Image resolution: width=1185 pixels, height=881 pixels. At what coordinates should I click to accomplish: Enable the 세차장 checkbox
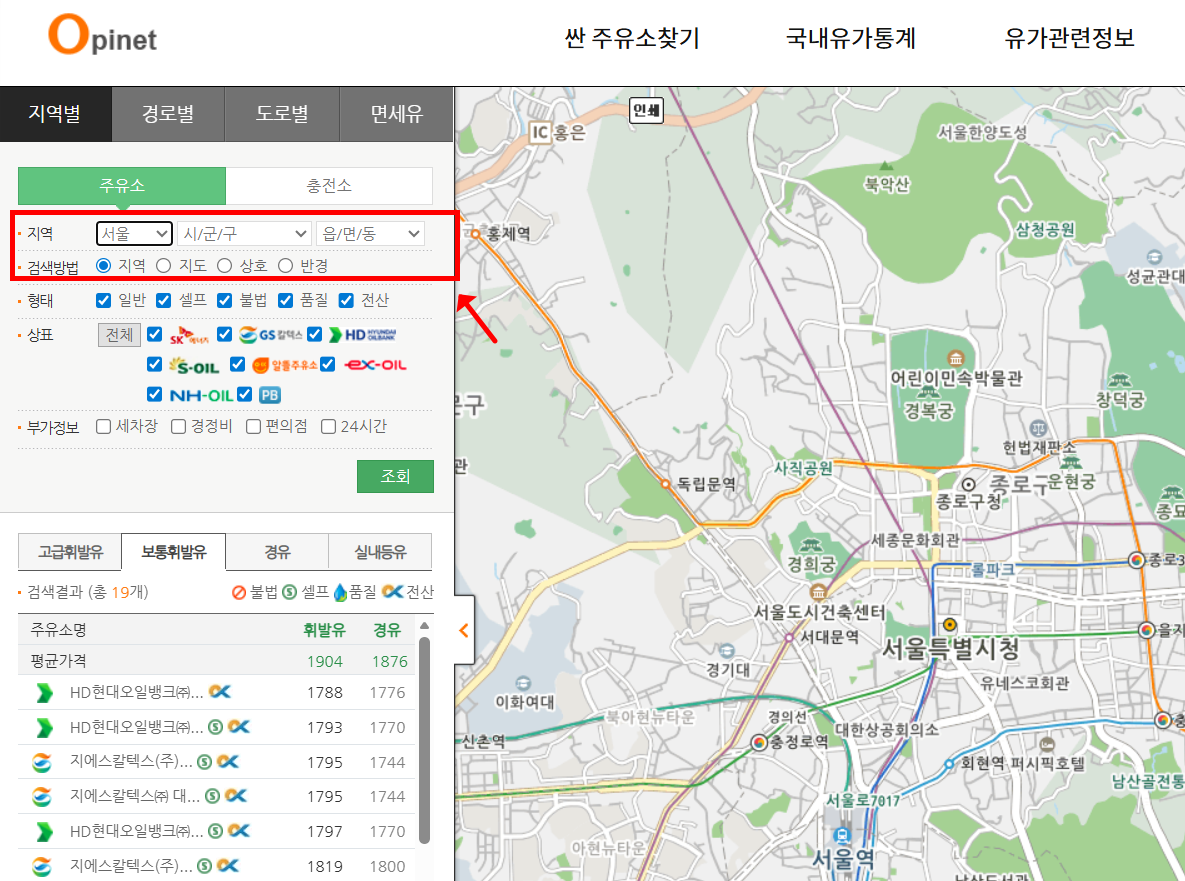[x=104, y=427]
